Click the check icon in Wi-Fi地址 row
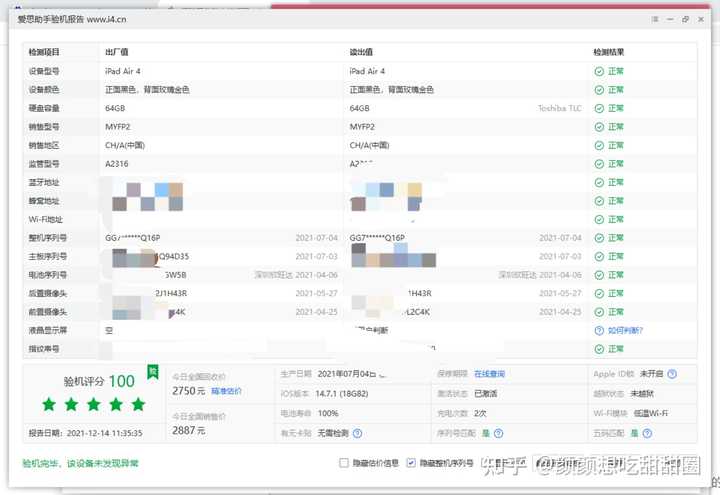The image size is (720, 495). click(599, 219)
